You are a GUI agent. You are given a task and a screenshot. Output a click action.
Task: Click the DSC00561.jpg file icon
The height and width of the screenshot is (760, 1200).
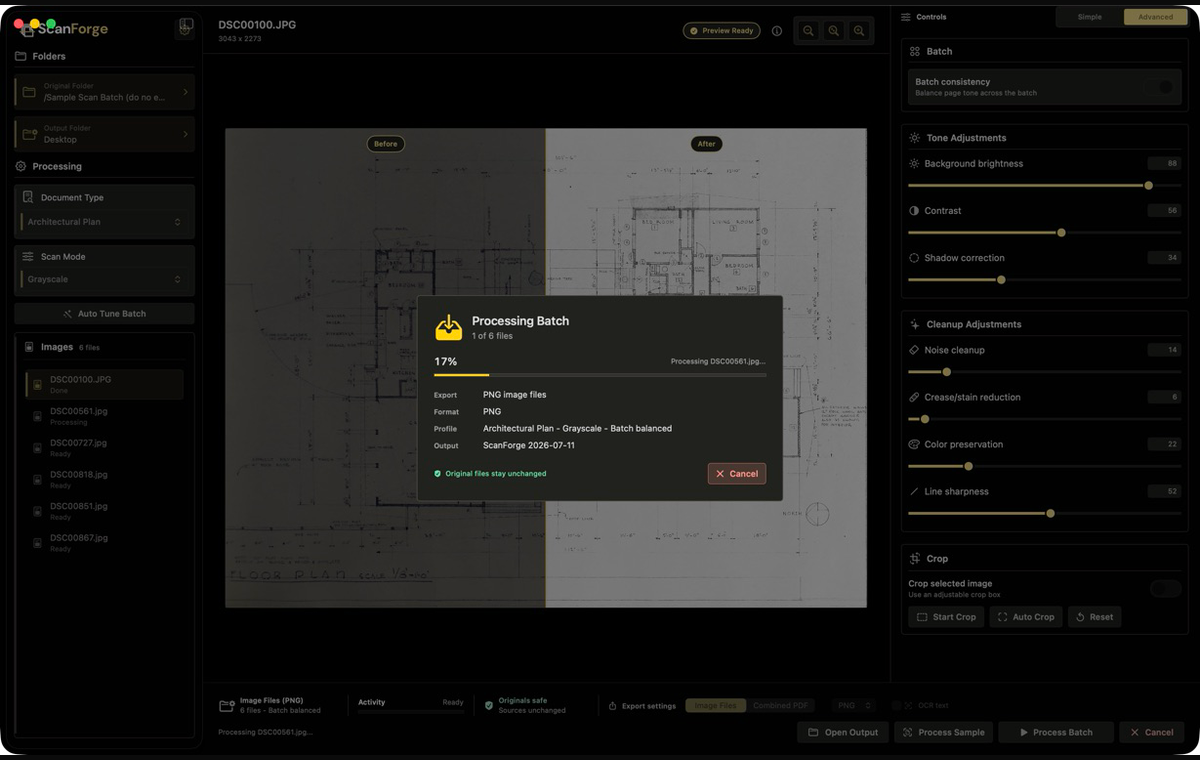pyautogui.click(x=37, y=416)
